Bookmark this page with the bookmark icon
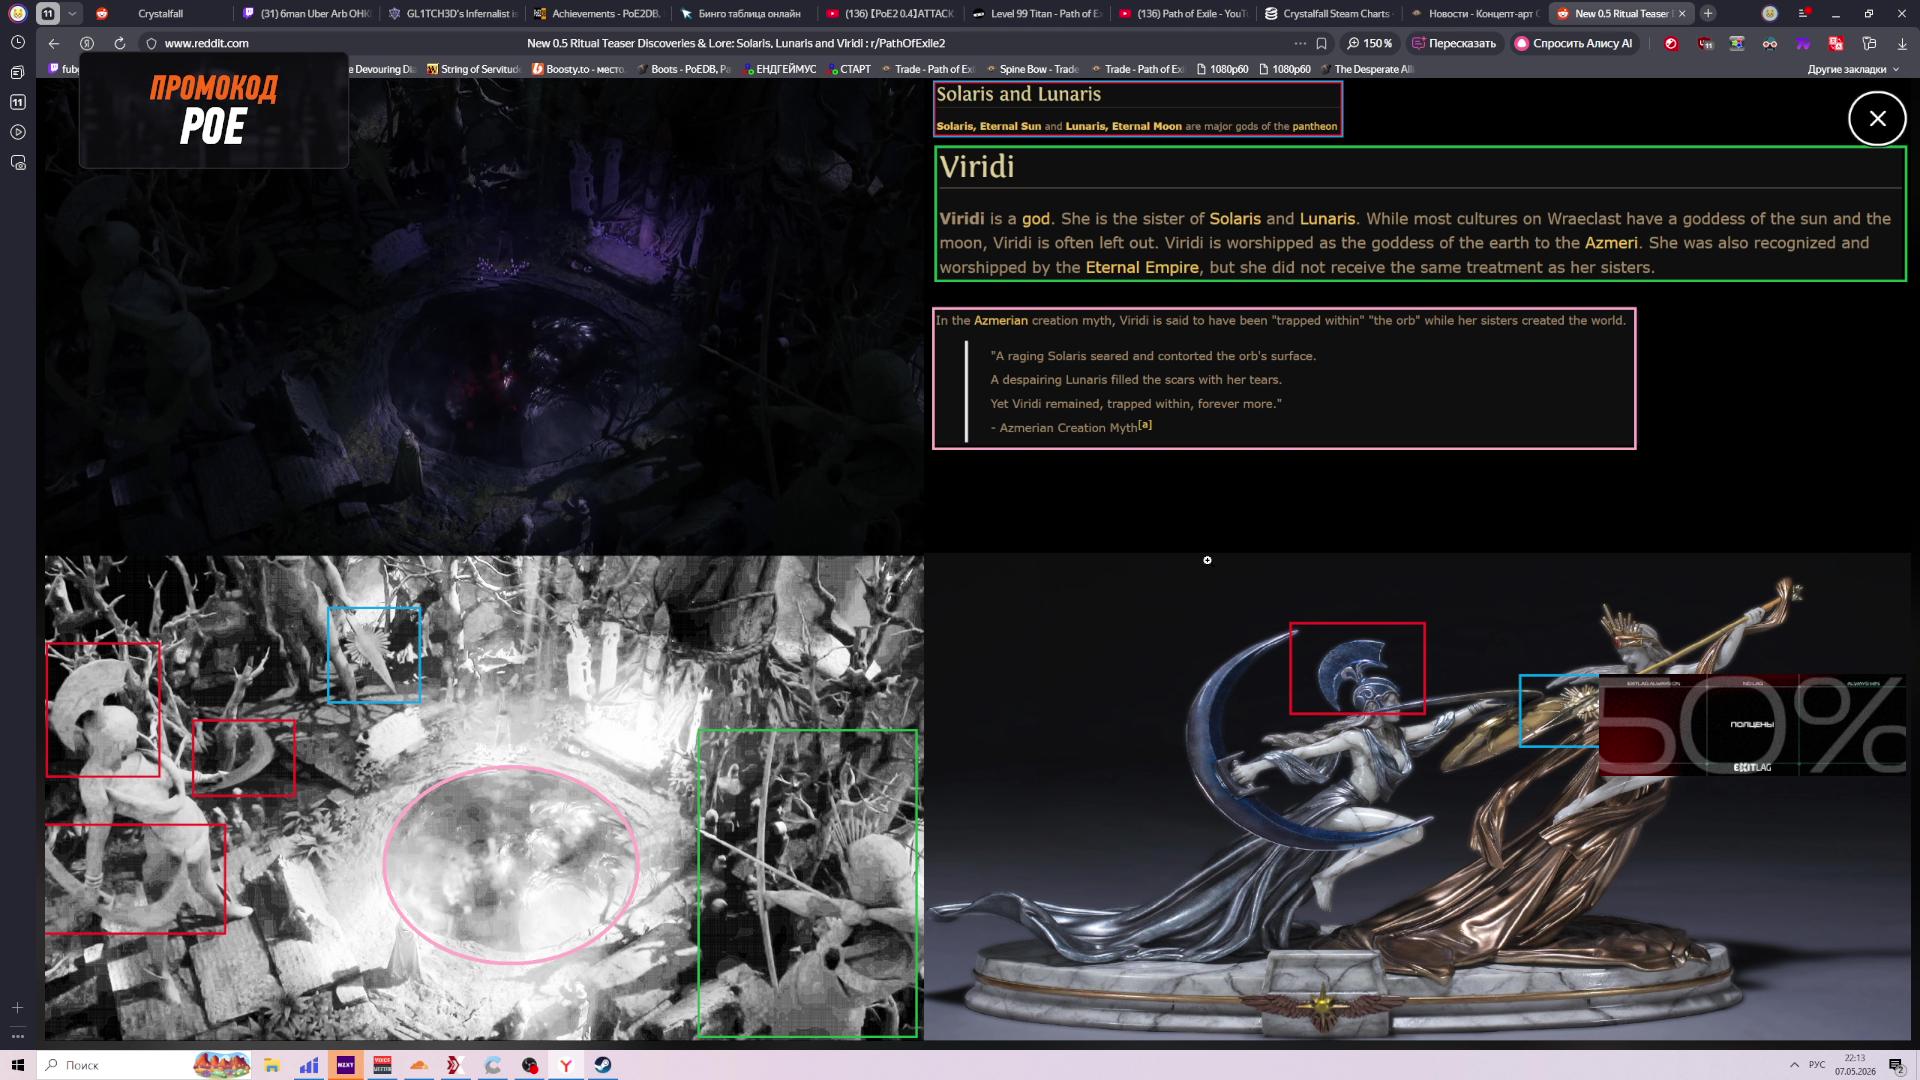The height and width of the screenshot is (1080, 1920). pos(1321,43)
